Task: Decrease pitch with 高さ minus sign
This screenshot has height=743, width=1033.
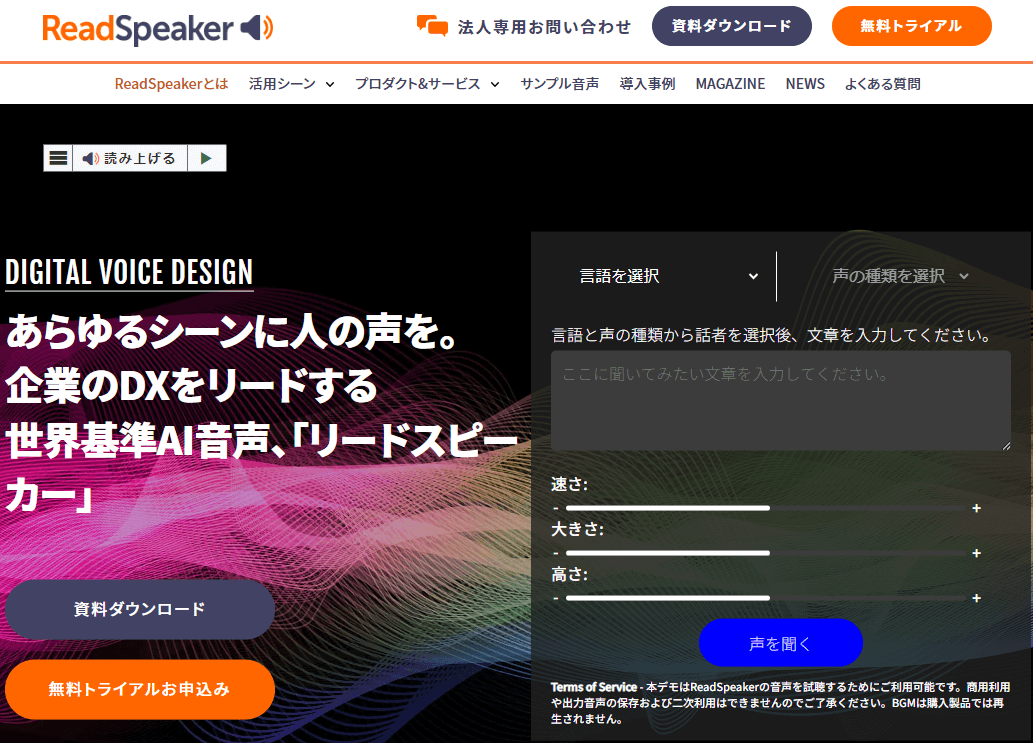Action: point(556,597)
